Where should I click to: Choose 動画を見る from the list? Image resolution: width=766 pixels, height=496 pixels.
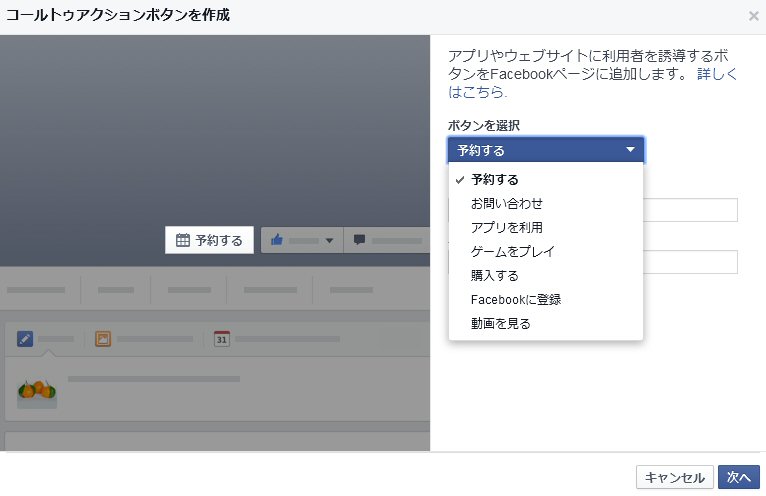[x=546, y=323]
